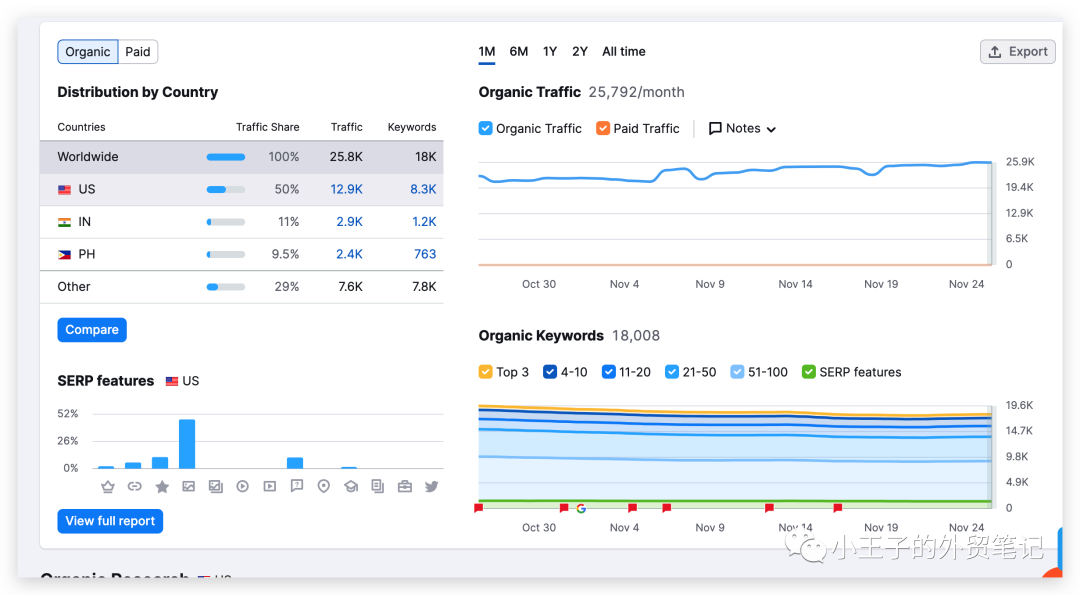Switch to the Paid tab

(x=138, y=52)
